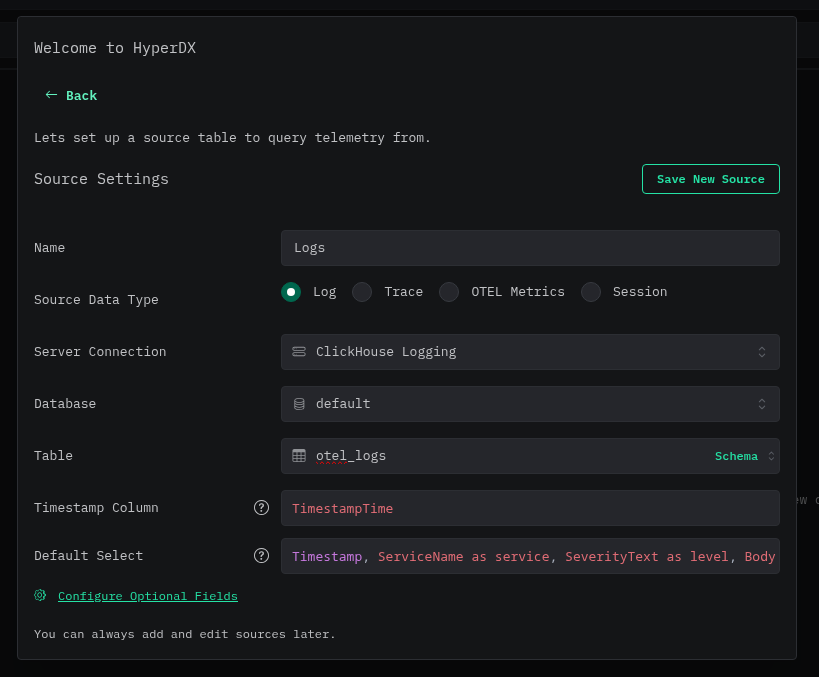
Task: Edit the Default Select expression field
Action: point(530,556)
